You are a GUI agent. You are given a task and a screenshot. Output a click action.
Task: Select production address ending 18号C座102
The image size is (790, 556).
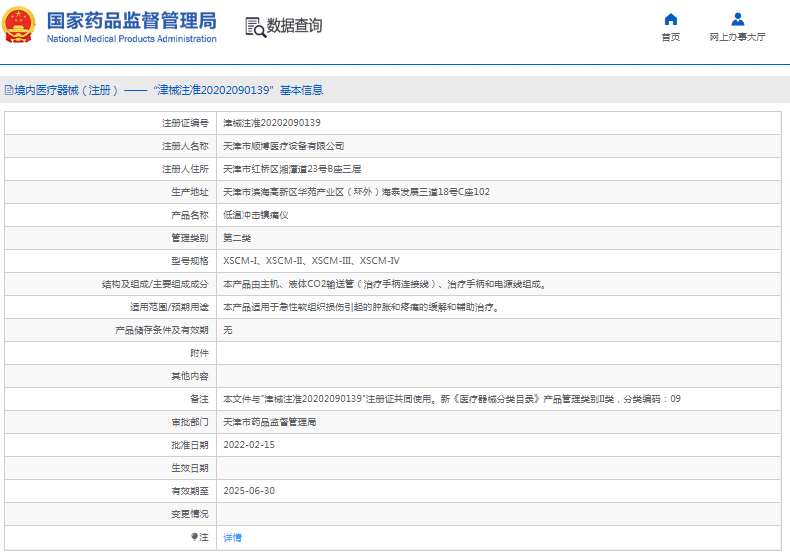356,192
